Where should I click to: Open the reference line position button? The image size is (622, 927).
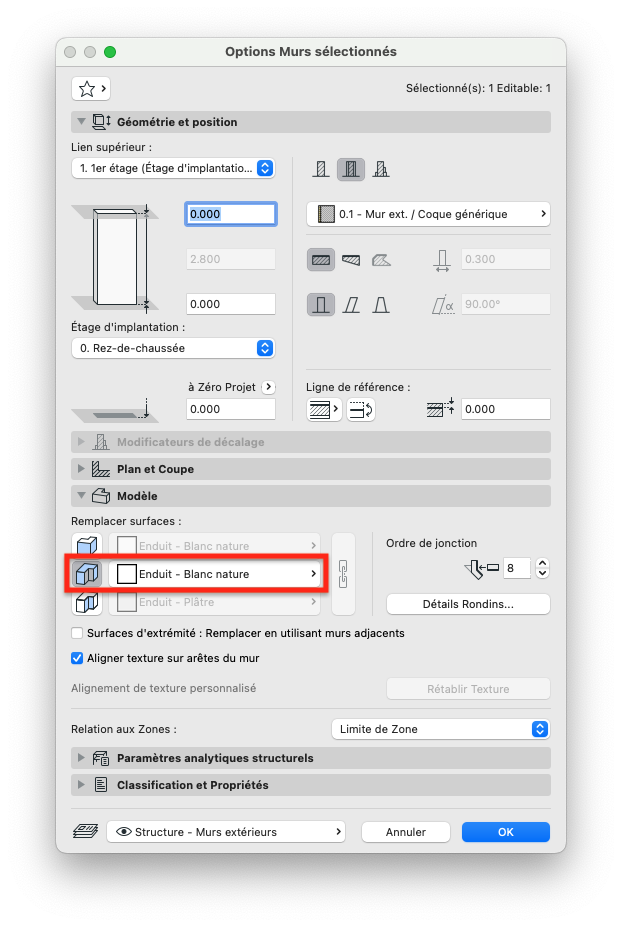point(324,409)
